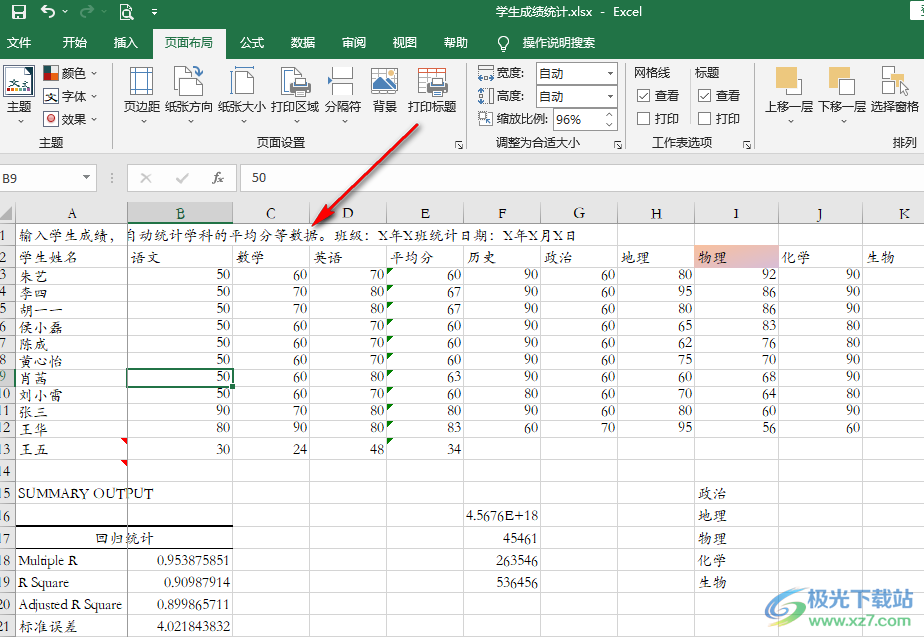Click cell 回归统计
The width and height of the screenshot is (924, 637).
click(124, 538)
